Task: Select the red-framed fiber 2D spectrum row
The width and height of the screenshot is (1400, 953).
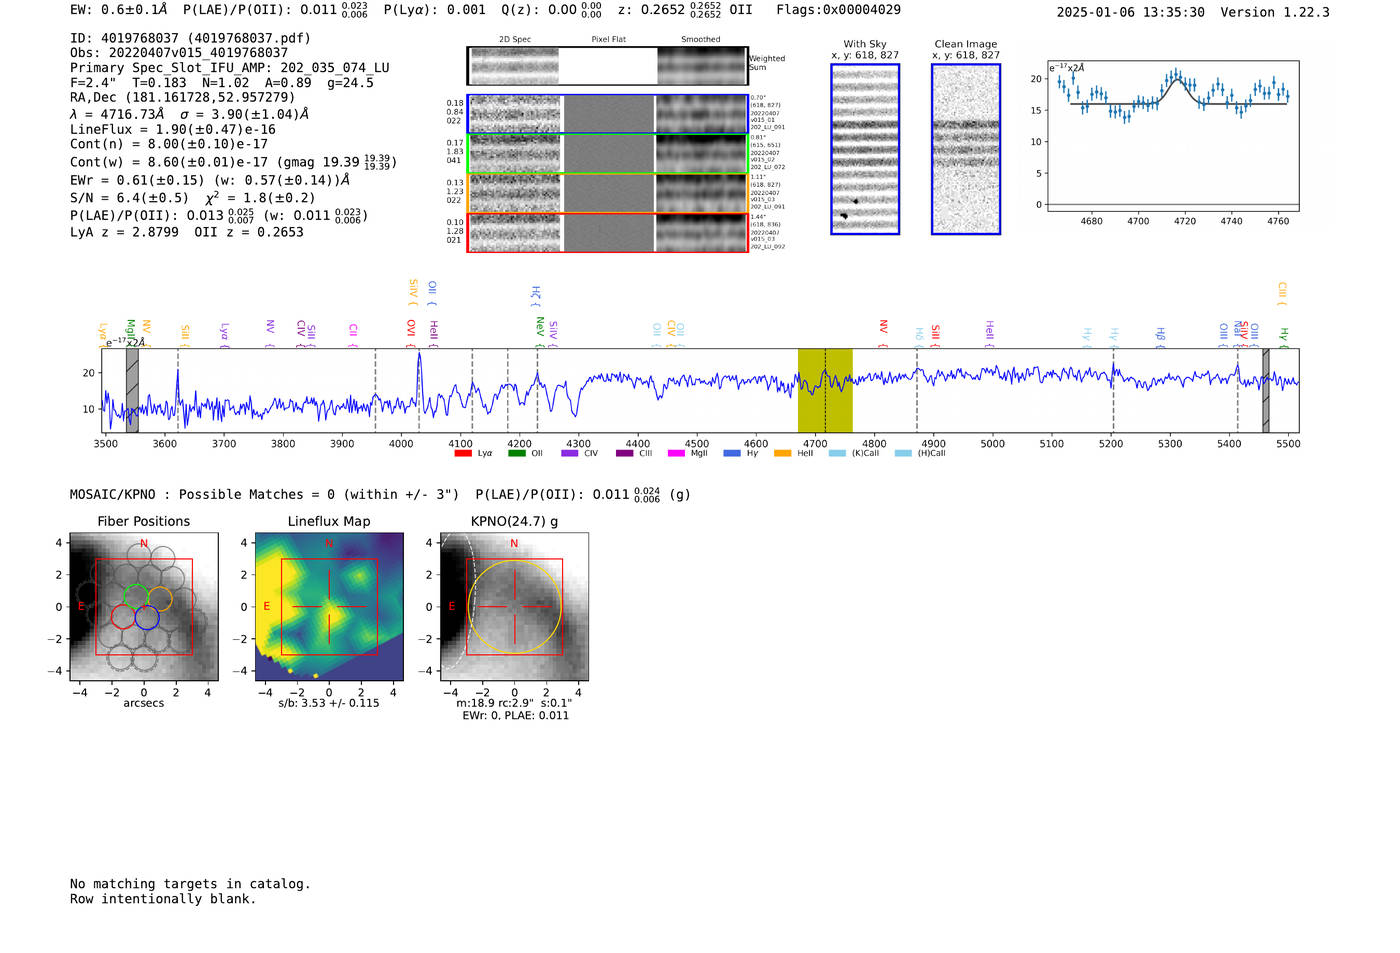Action: (x=608, y=233)
